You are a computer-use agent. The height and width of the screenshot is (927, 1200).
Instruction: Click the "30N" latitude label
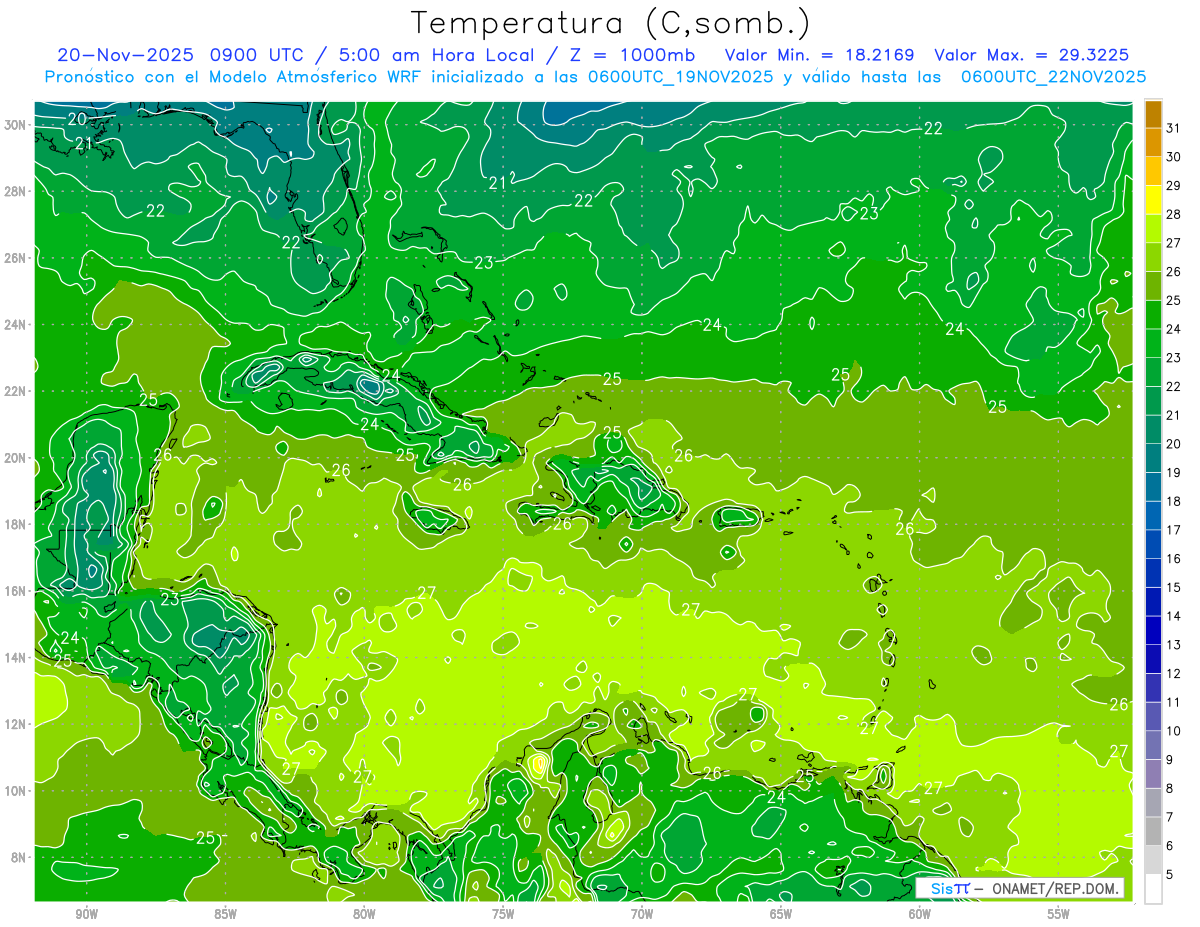pos(16,125)
